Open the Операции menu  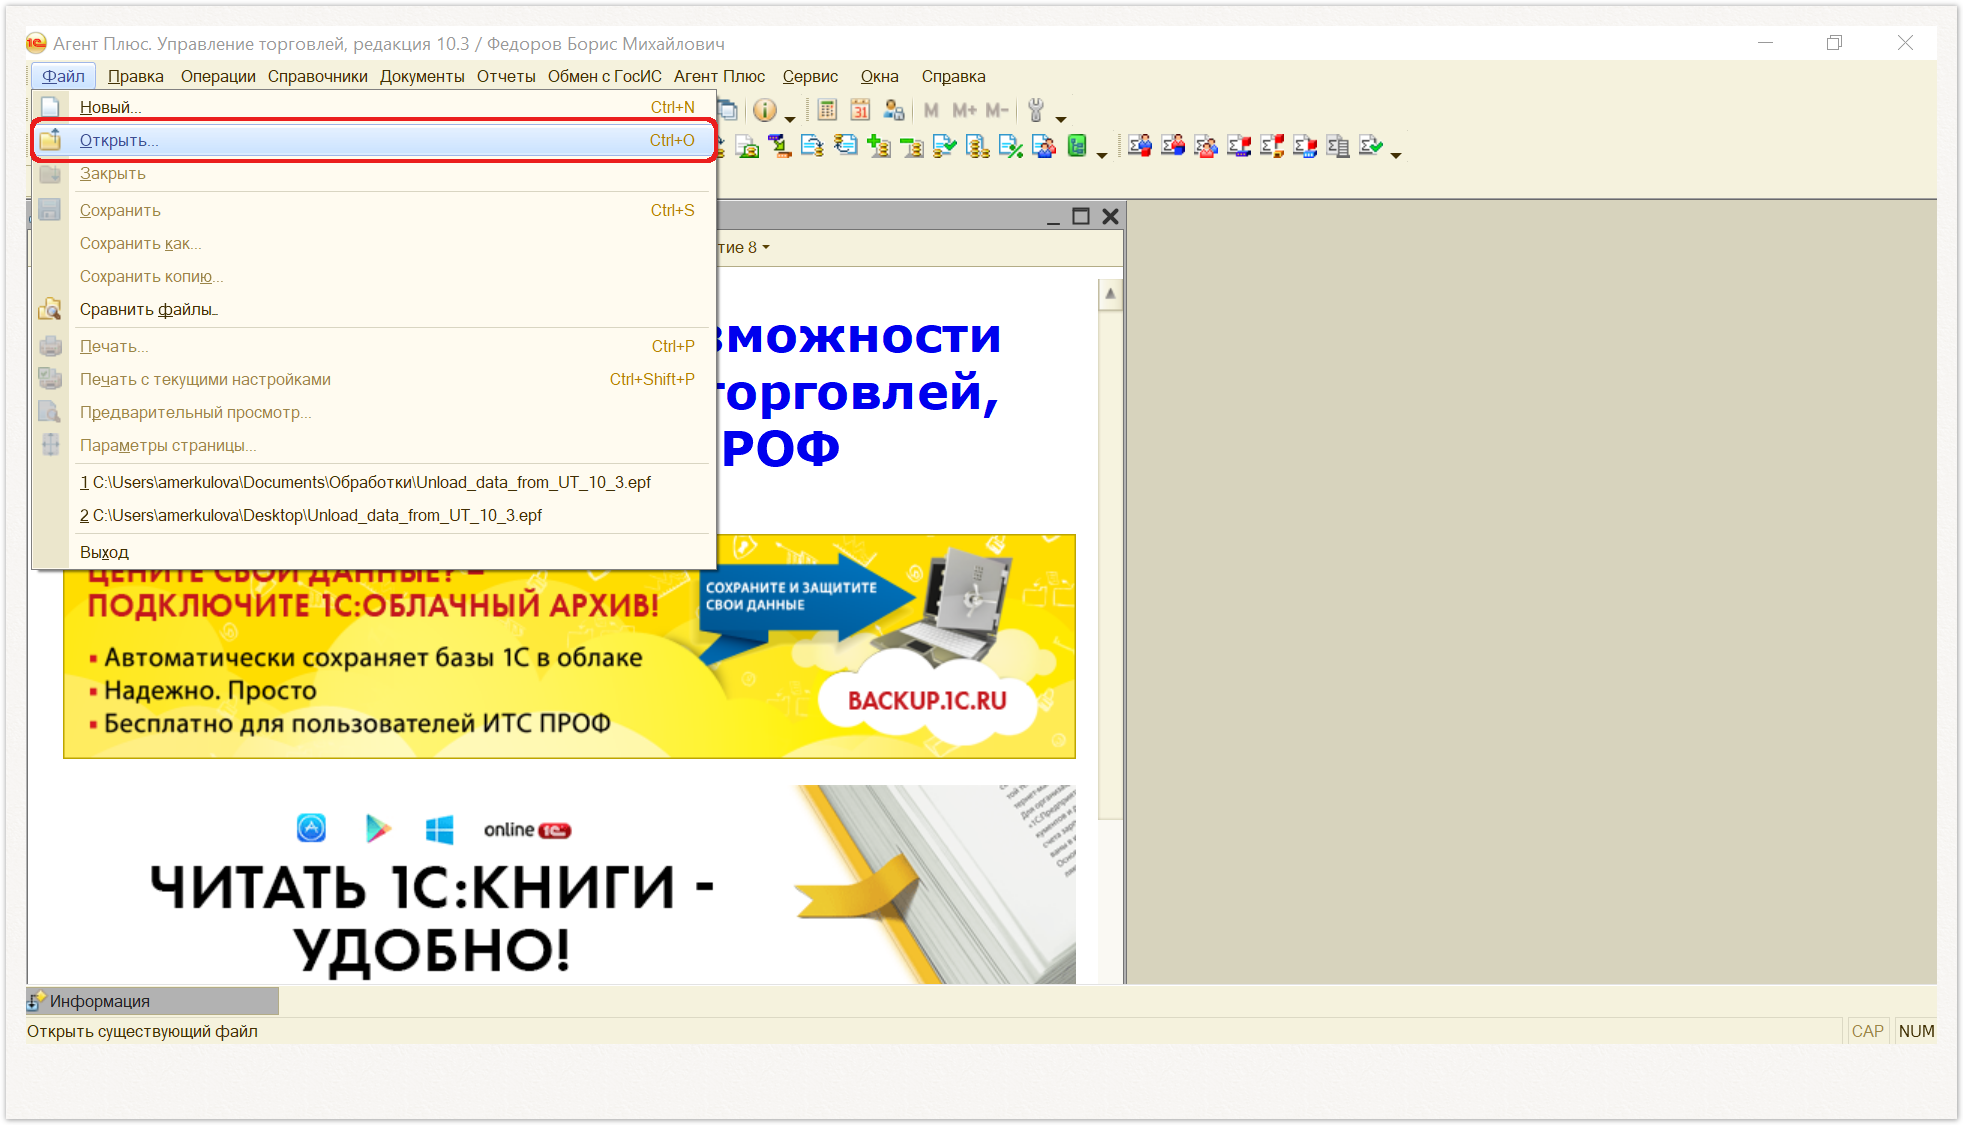(218, 76)
